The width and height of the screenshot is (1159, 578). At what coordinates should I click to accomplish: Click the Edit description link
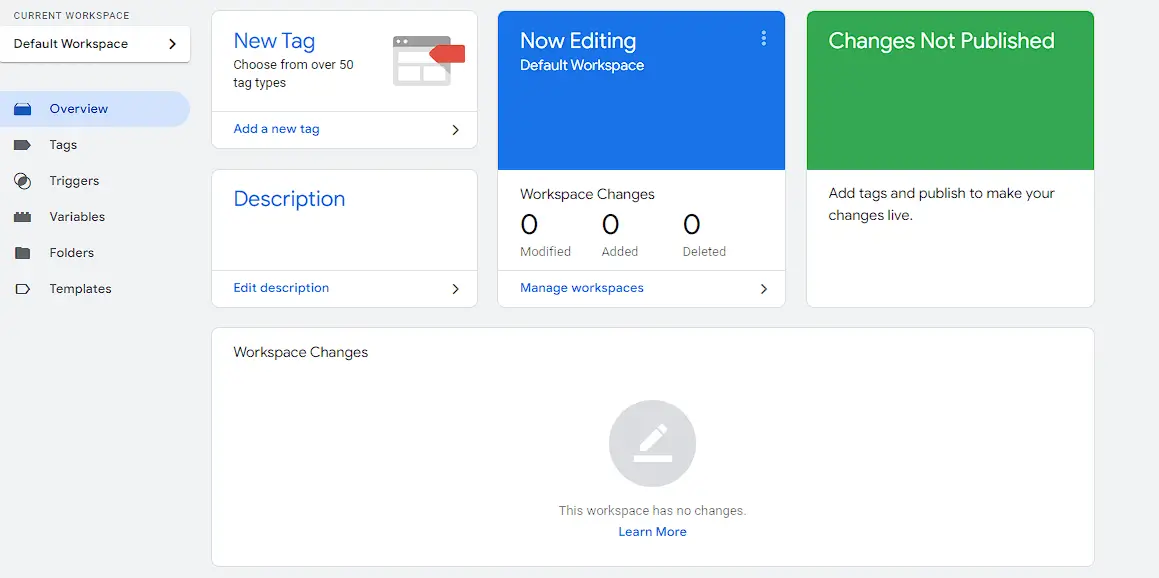281,288
